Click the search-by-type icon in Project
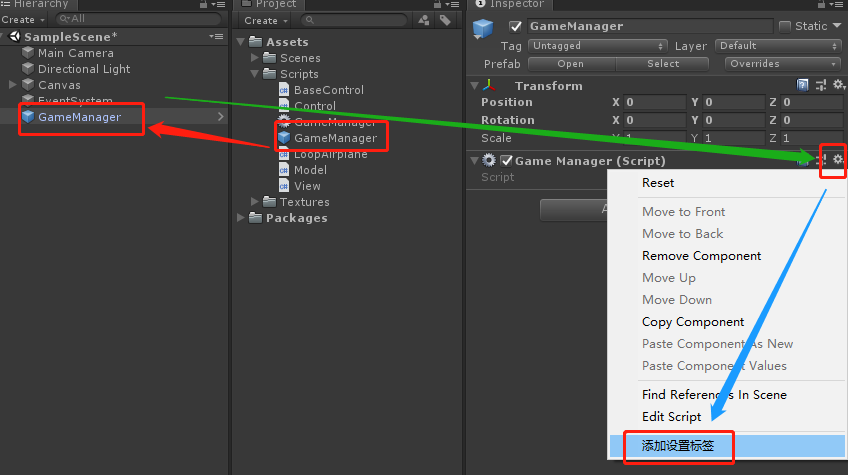Screen dimensions: 848x475 pyautogui.click(x=424, y=21)
